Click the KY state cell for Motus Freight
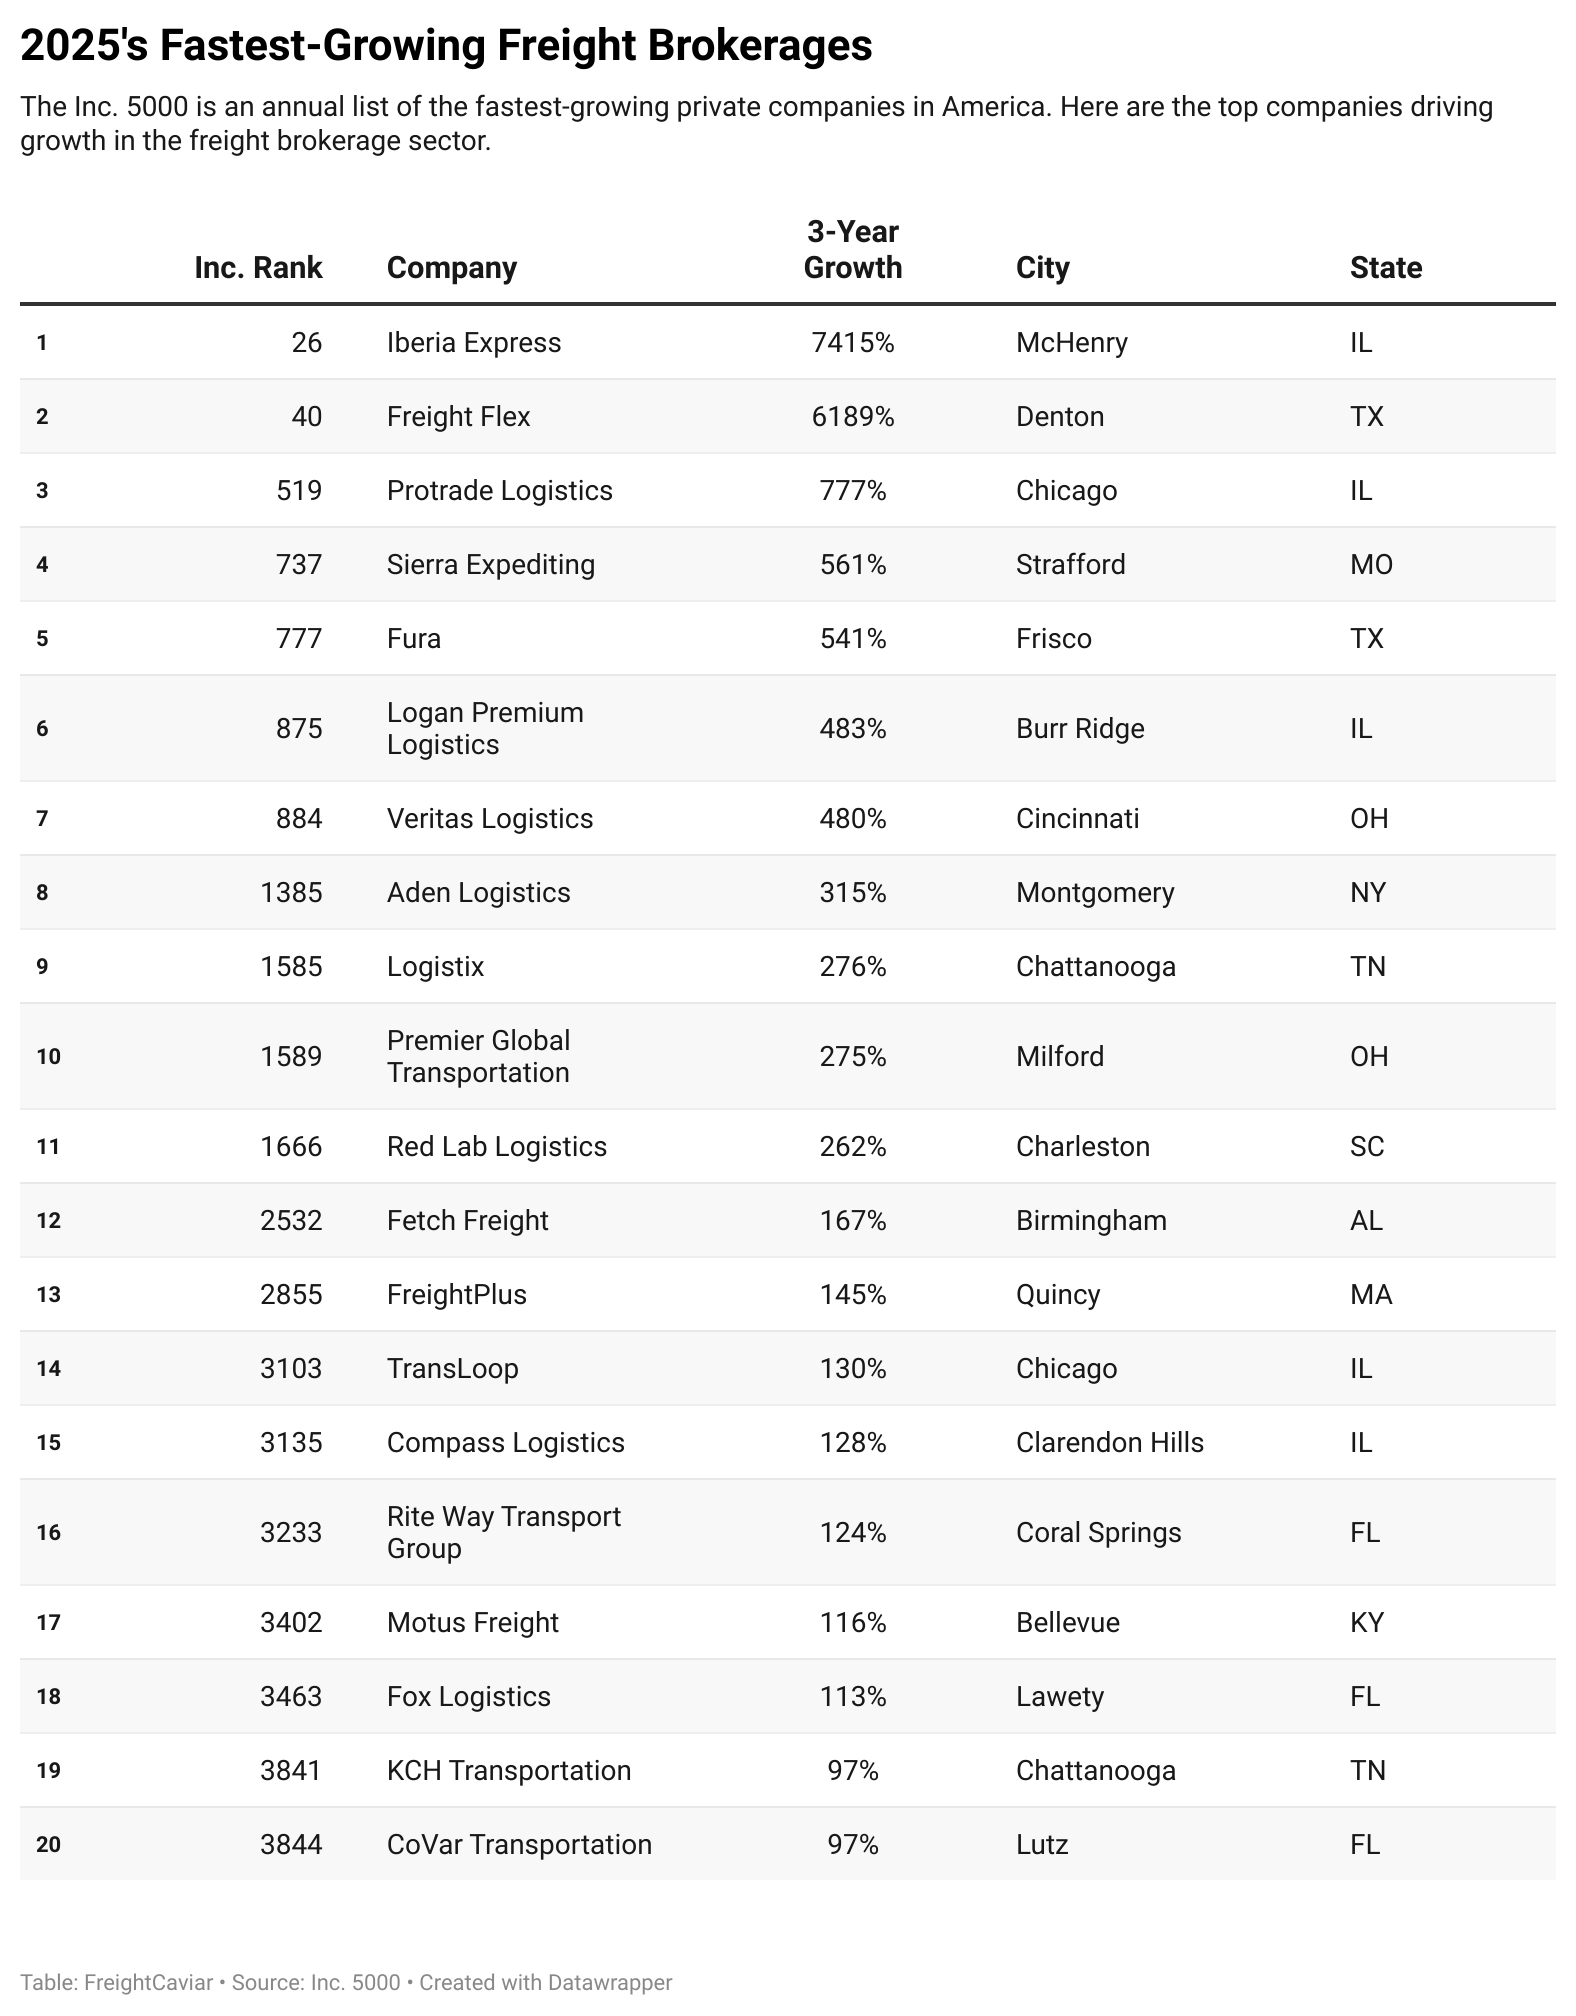This screenshot has width=1576, height=2016. click(1366, 1622)
